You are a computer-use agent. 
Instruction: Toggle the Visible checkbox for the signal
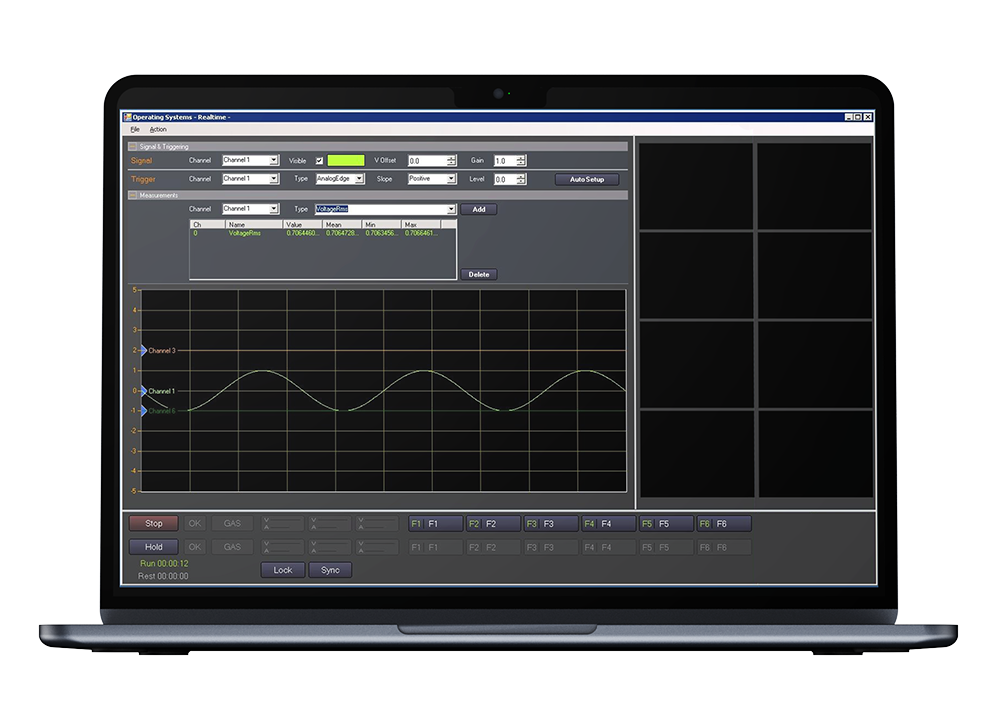[320, 161]
